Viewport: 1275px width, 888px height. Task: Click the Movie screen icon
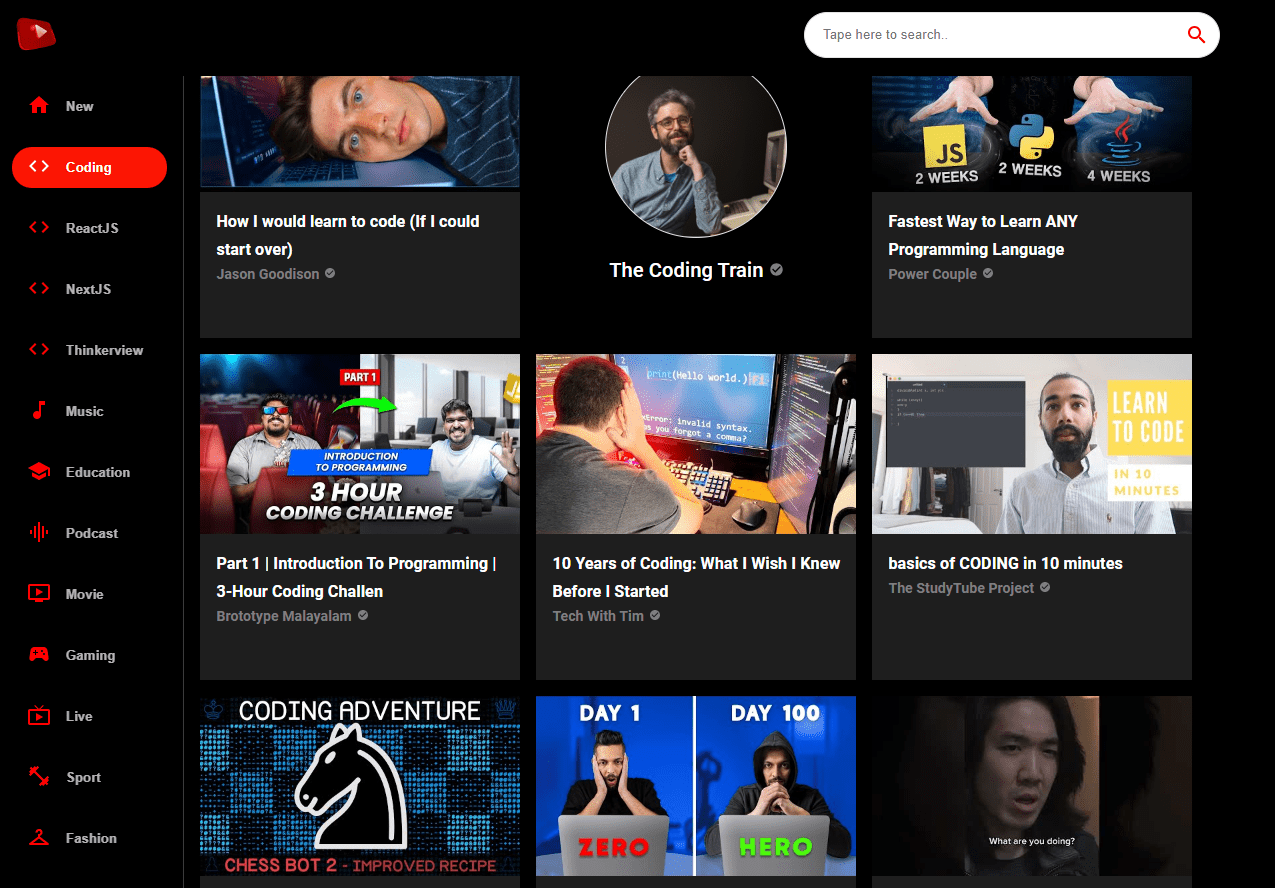pyautogui.click(x=39, y=594)
